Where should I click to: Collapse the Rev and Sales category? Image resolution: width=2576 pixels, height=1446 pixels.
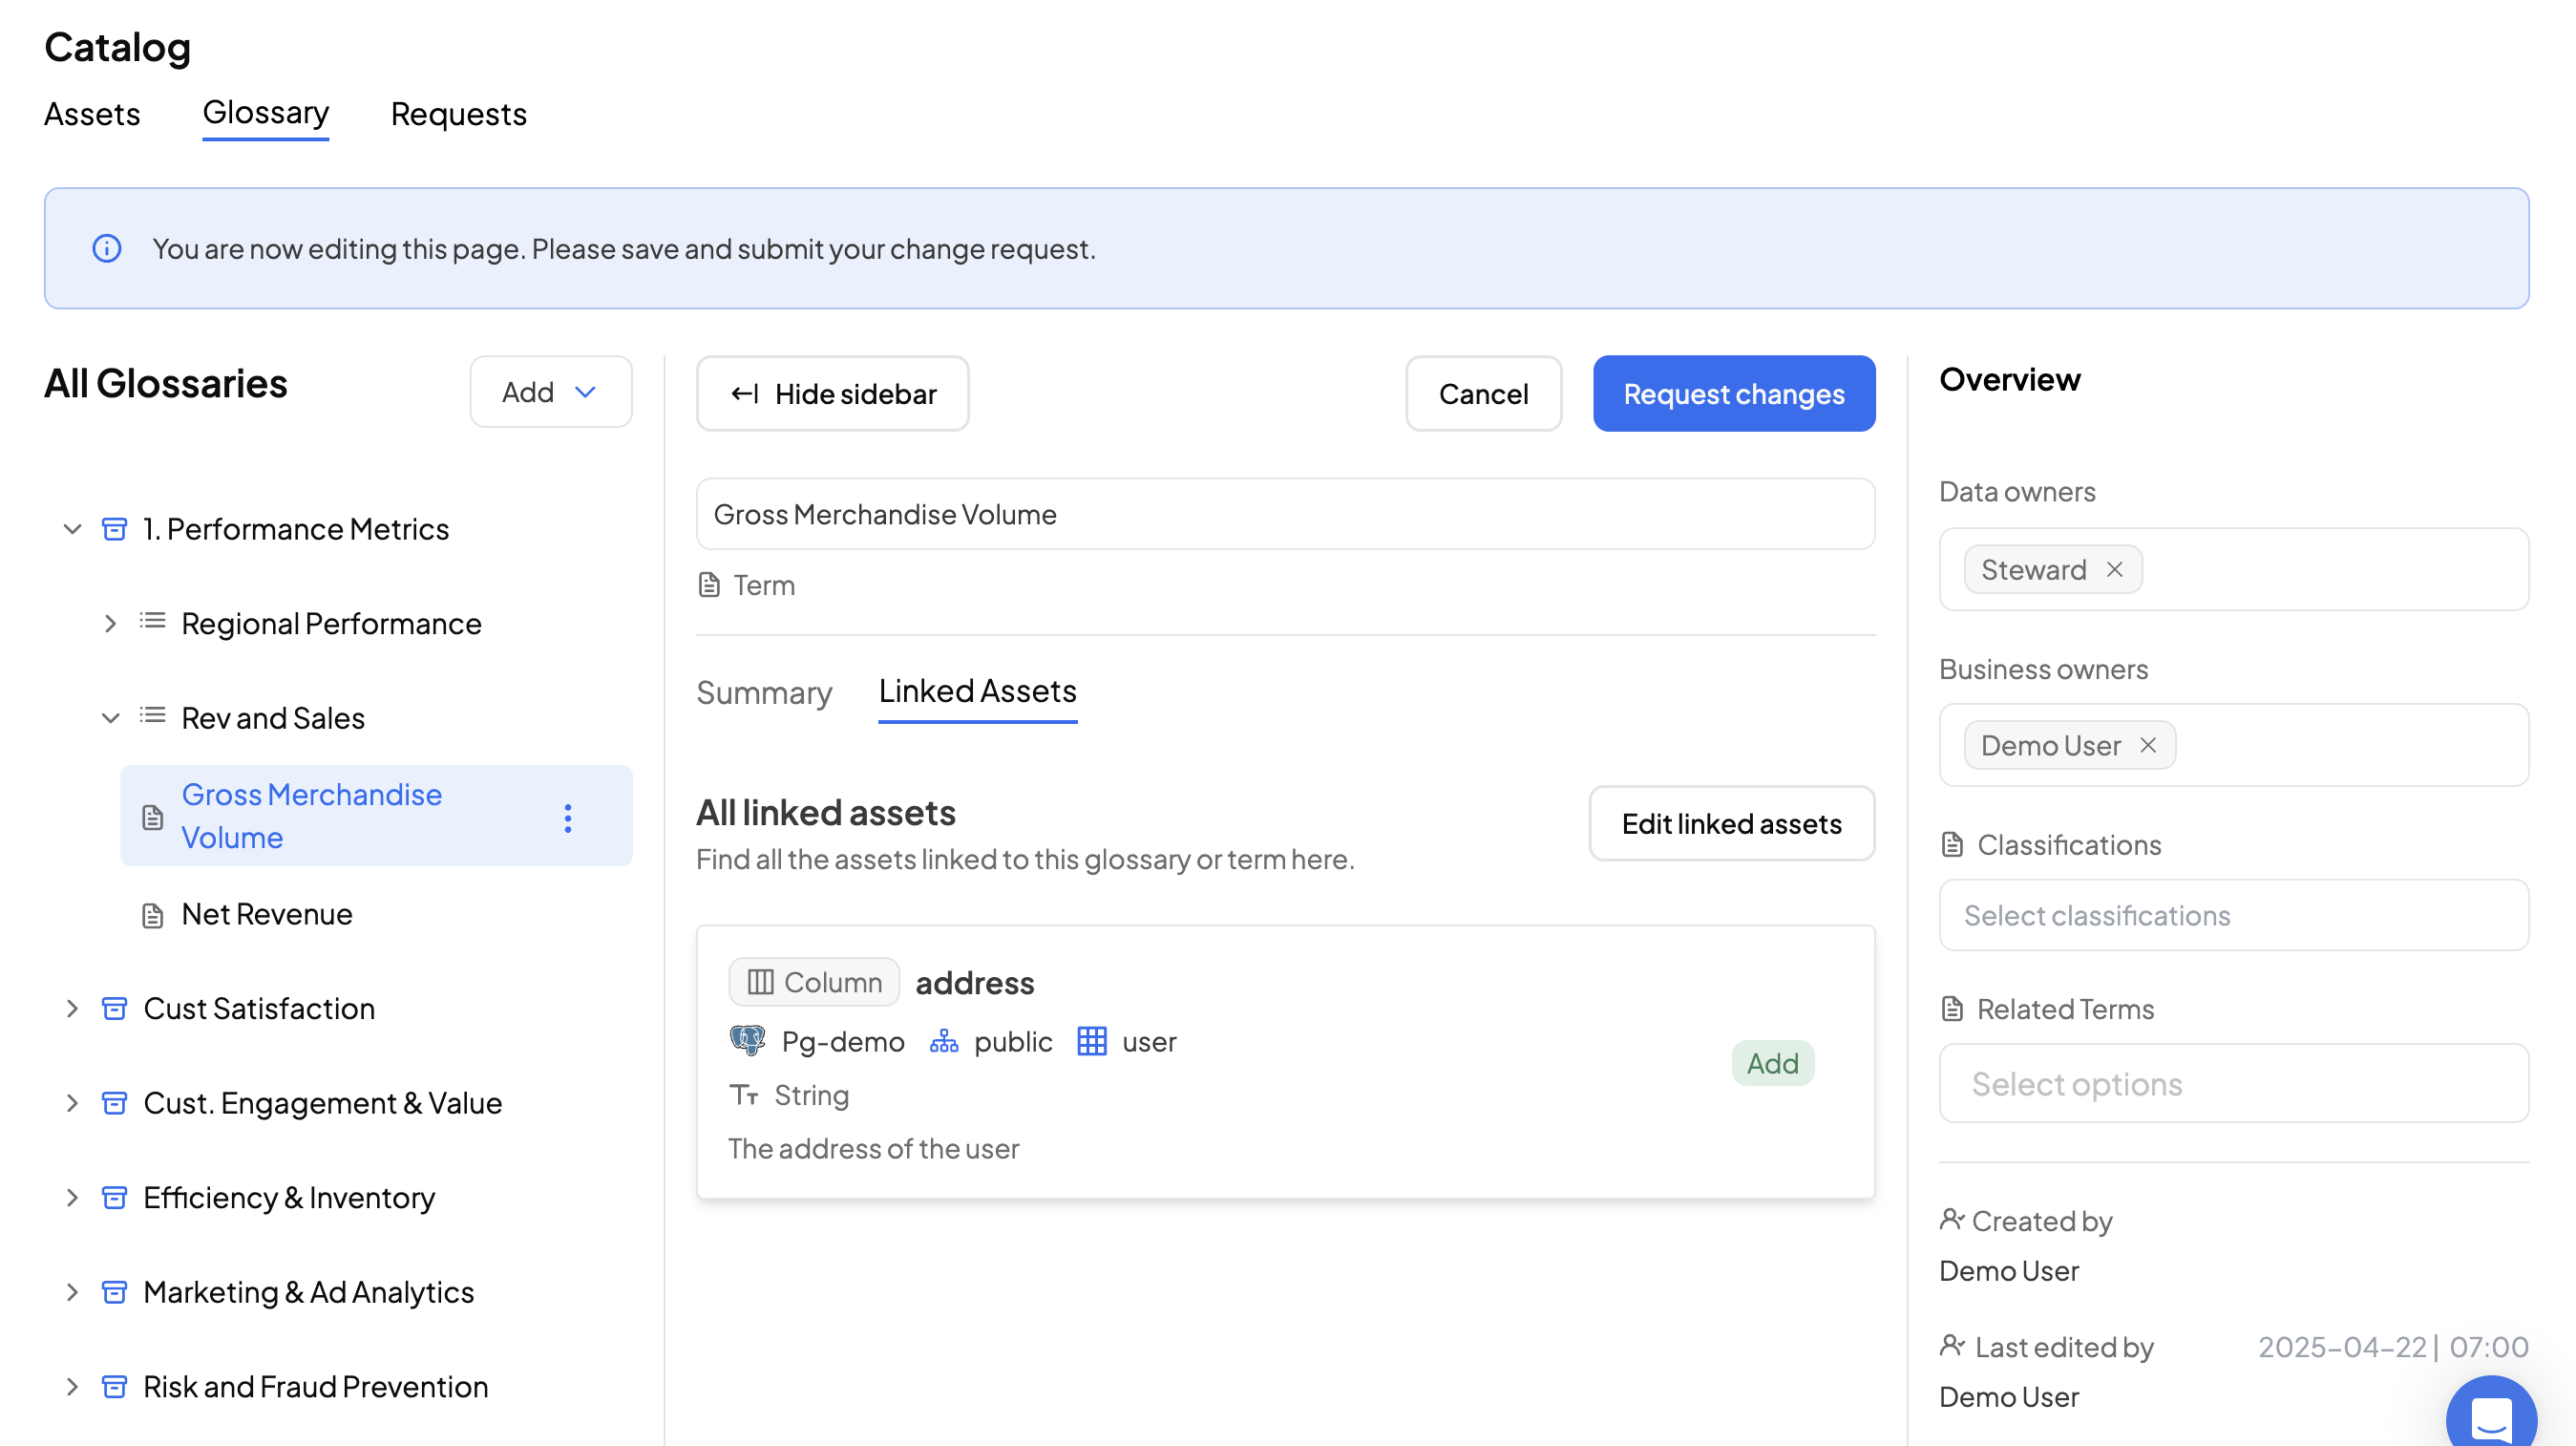pyautogui.click(x=110, y=717)
